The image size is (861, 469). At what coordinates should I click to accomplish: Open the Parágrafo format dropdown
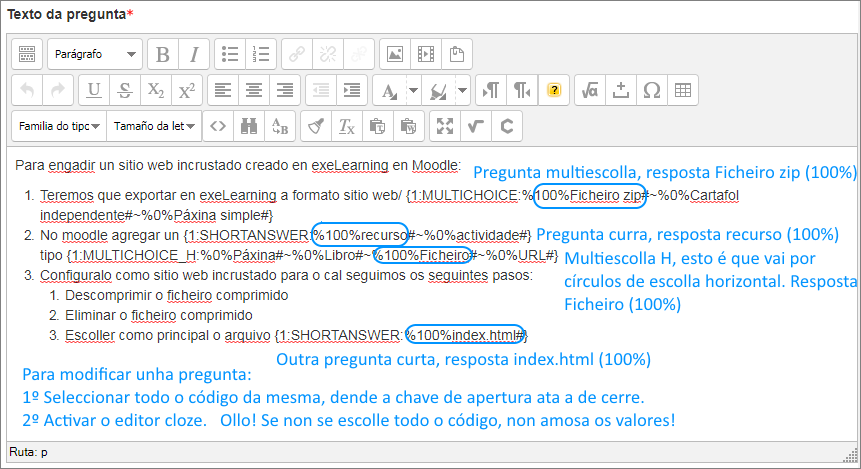pyautogui.click(x=94, y=54)
